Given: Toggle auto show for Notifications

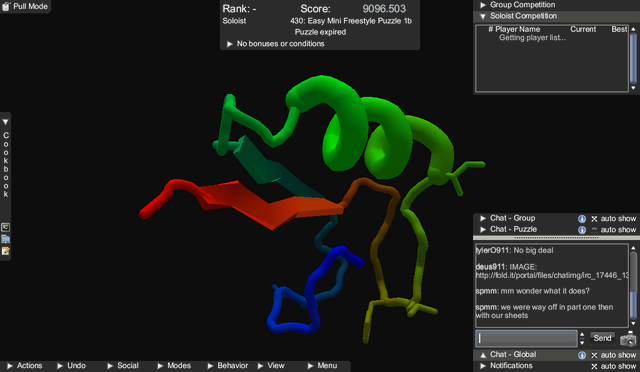Looking at the screenshot, I should [x=594, y=366].
